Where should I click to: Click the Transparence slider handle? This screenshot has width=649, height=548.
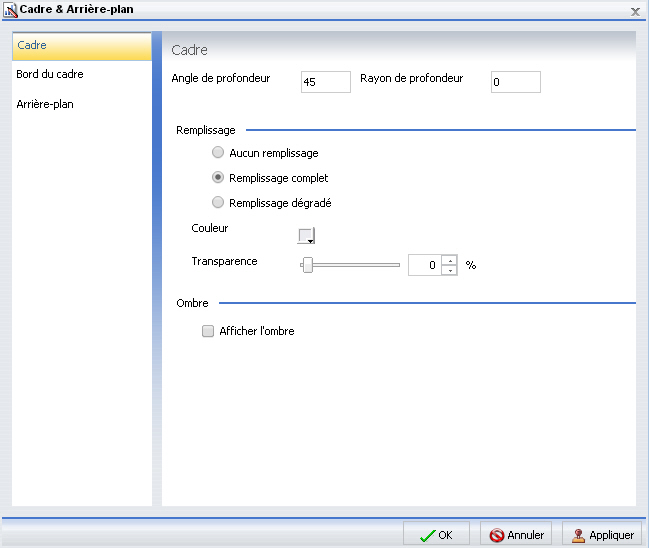pos(308,265)
